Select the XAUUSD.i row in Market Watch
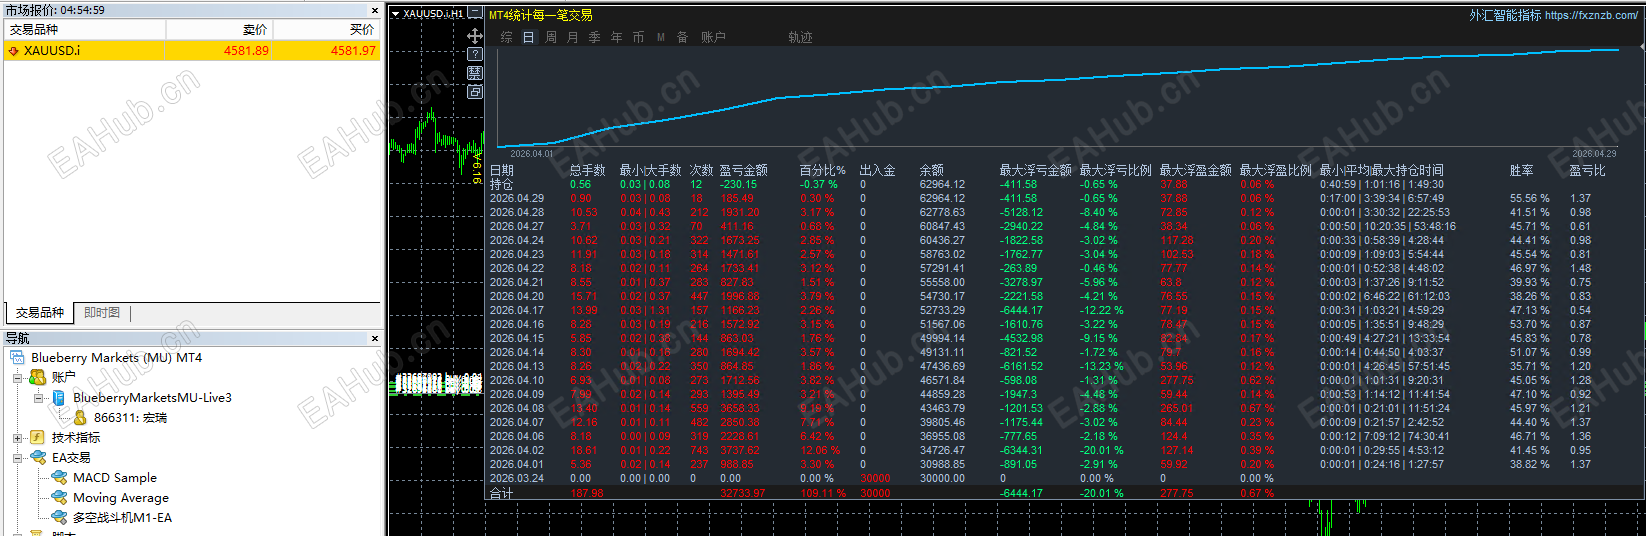 [192, 50]
